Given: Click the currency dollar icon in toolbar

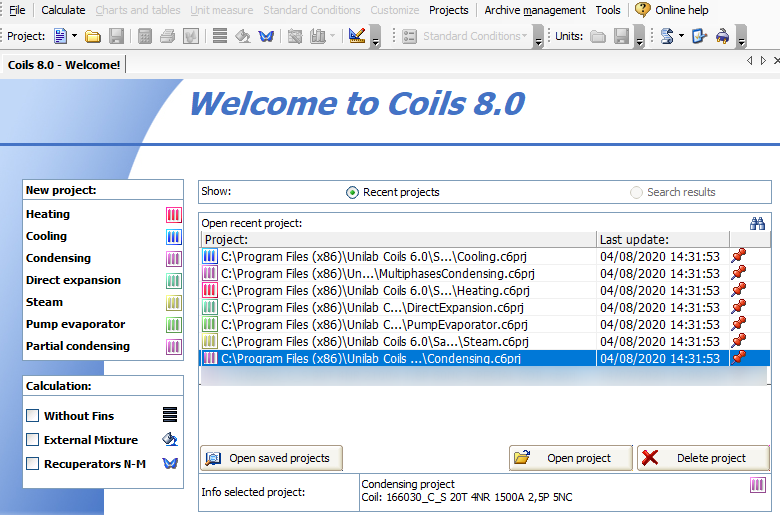Looking at the screenshot, I should click(667, 36).
